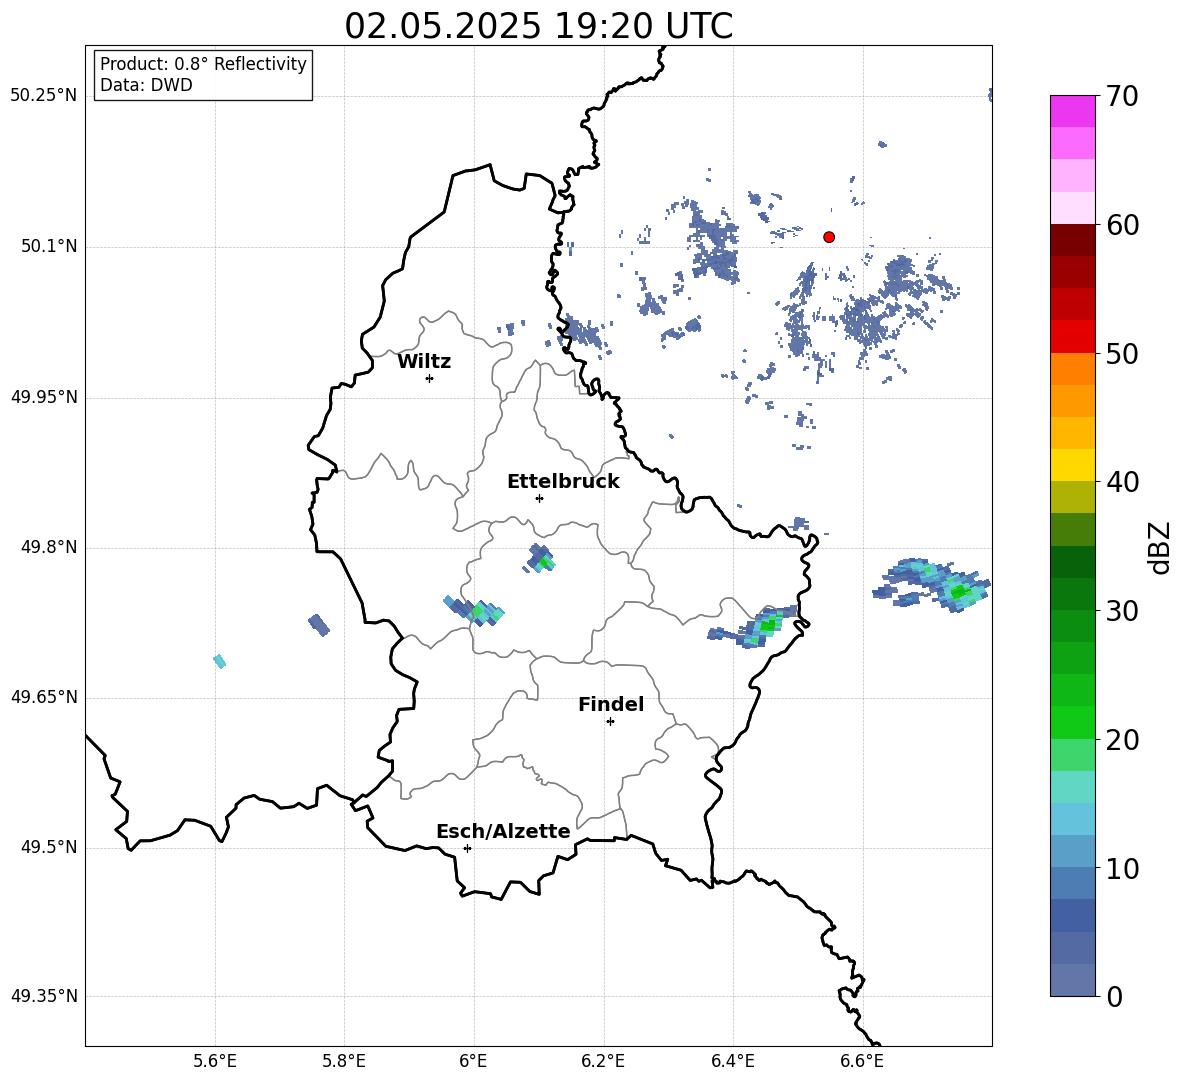Click the colorbar 30 tick label
The width and height of the screenshot is (1184, 1081).
tap(1123, 611)
